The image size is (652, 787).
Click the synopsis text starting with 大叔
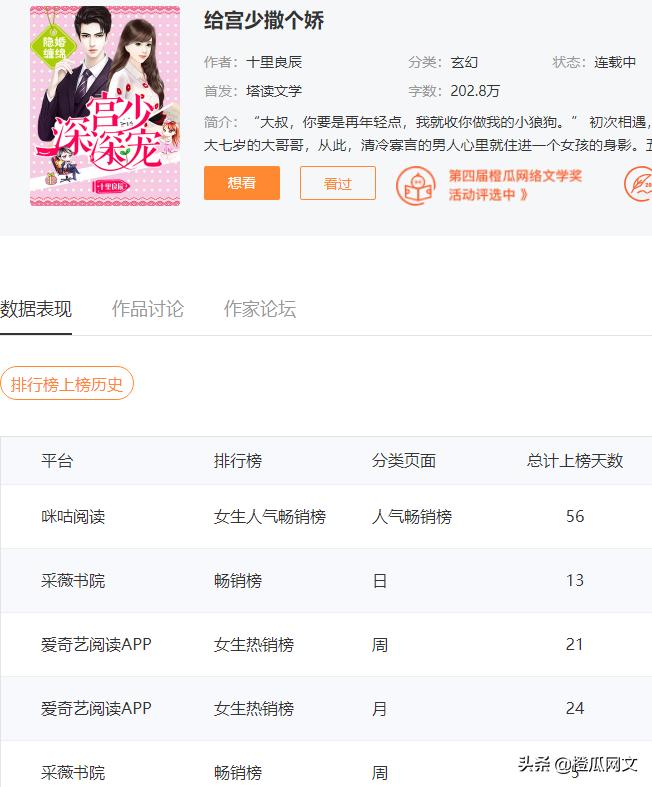coord(428,134)
